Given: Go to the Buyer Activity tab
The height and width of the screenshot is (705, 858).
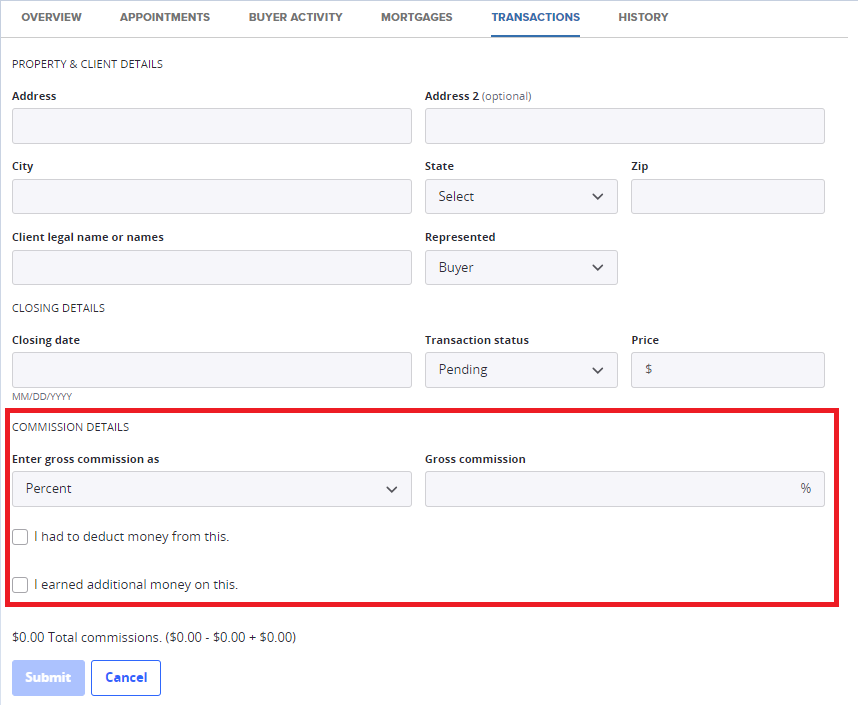Looking at the screenshot, I should pyautogui.click(x=295, y=17).
